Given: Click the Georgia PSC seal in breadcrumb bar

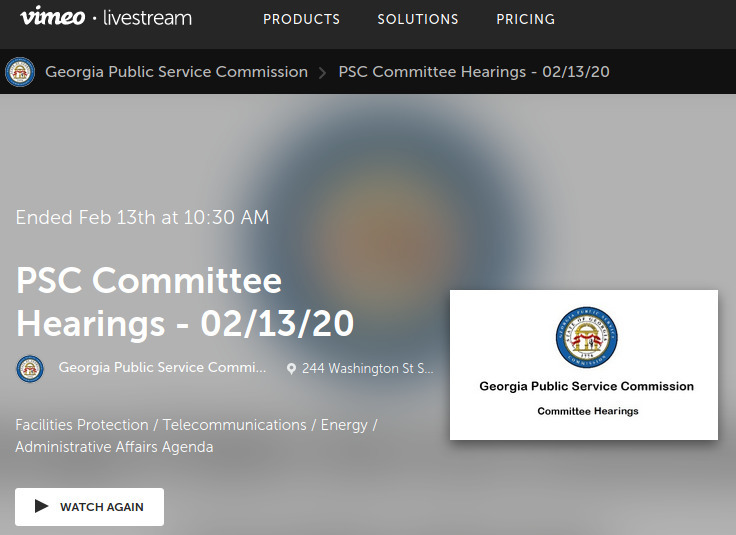Looking at the screenshot, I should click(20, 72).
